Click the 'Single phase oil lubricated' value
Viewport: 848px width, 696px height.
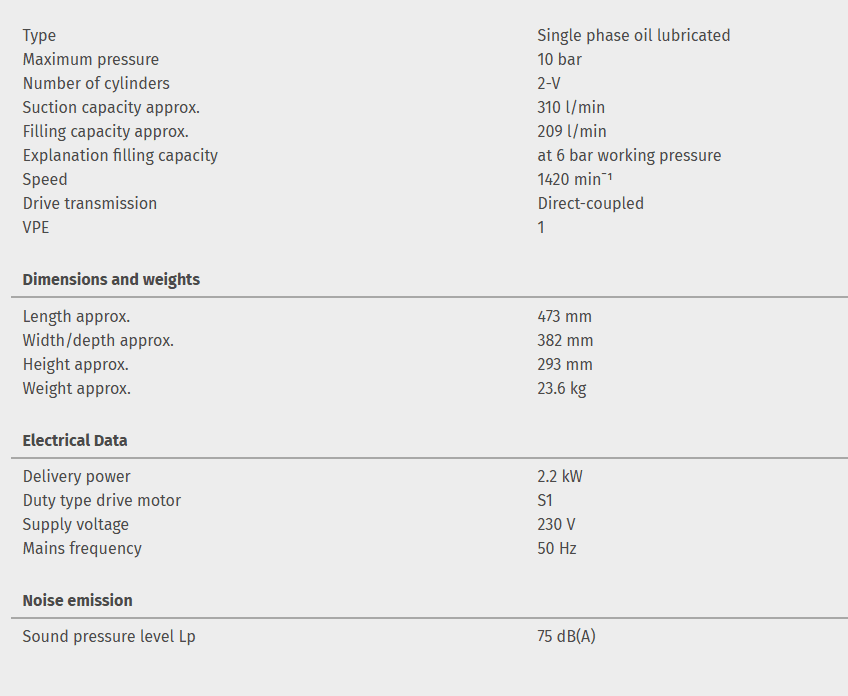point(633,36)
